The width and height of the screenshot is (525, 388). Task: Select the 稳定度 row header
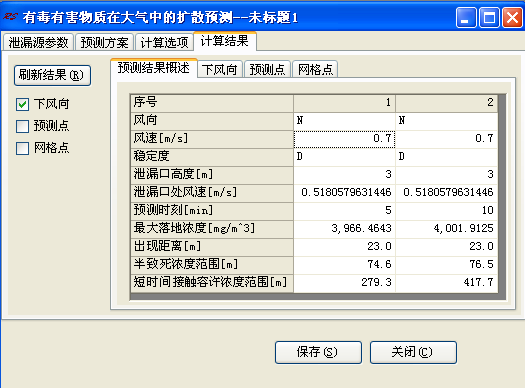pos(212,157)
